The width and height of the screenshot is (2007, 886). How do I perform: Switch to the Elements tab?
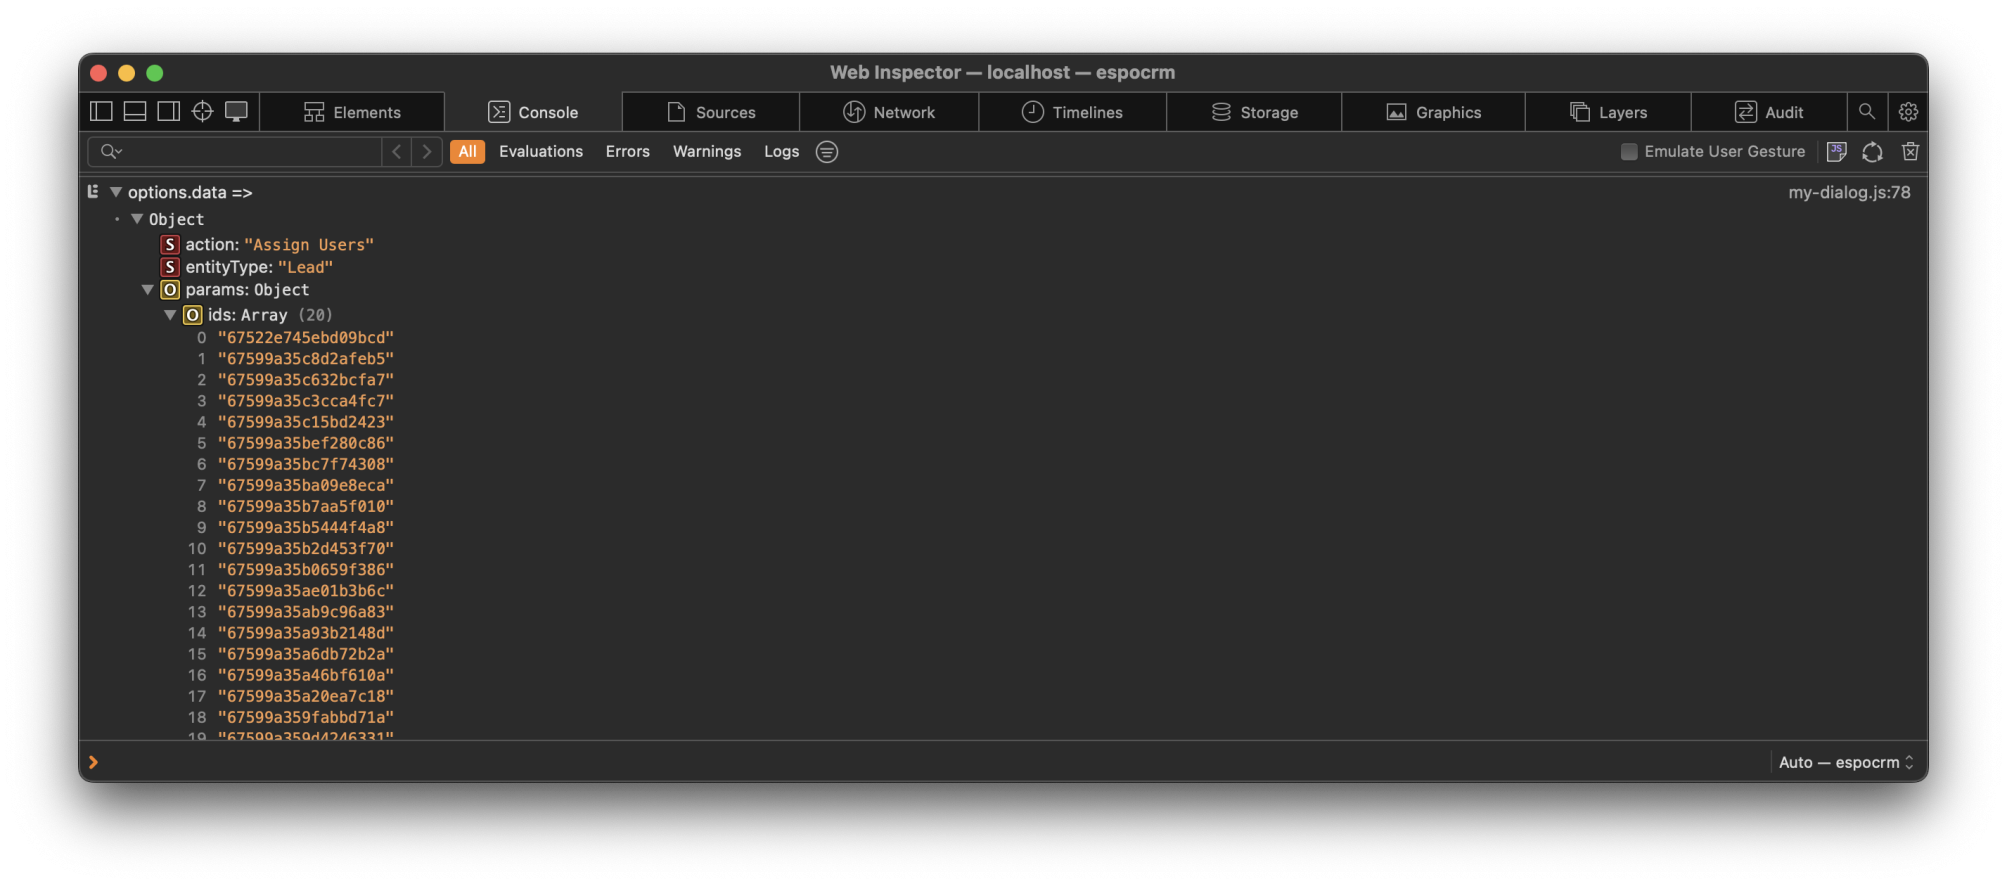352,112
